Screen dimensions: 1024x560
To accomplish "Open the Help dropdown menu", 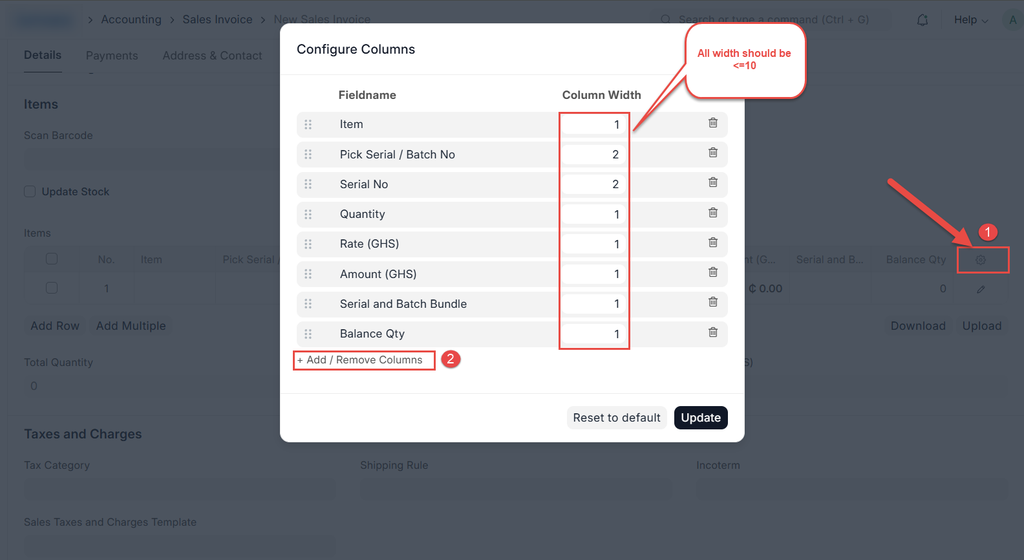I will pos(970,20).
